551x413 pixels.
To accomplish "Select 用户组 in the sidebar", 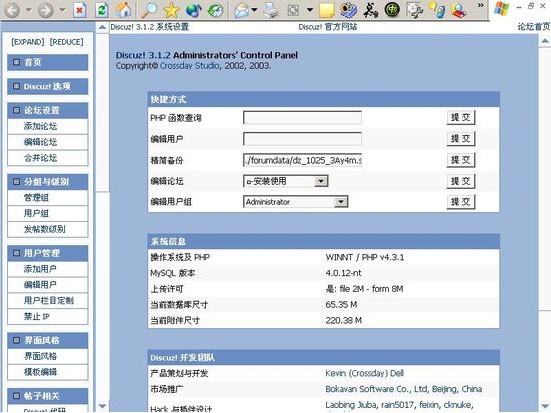I will [47, 213].
